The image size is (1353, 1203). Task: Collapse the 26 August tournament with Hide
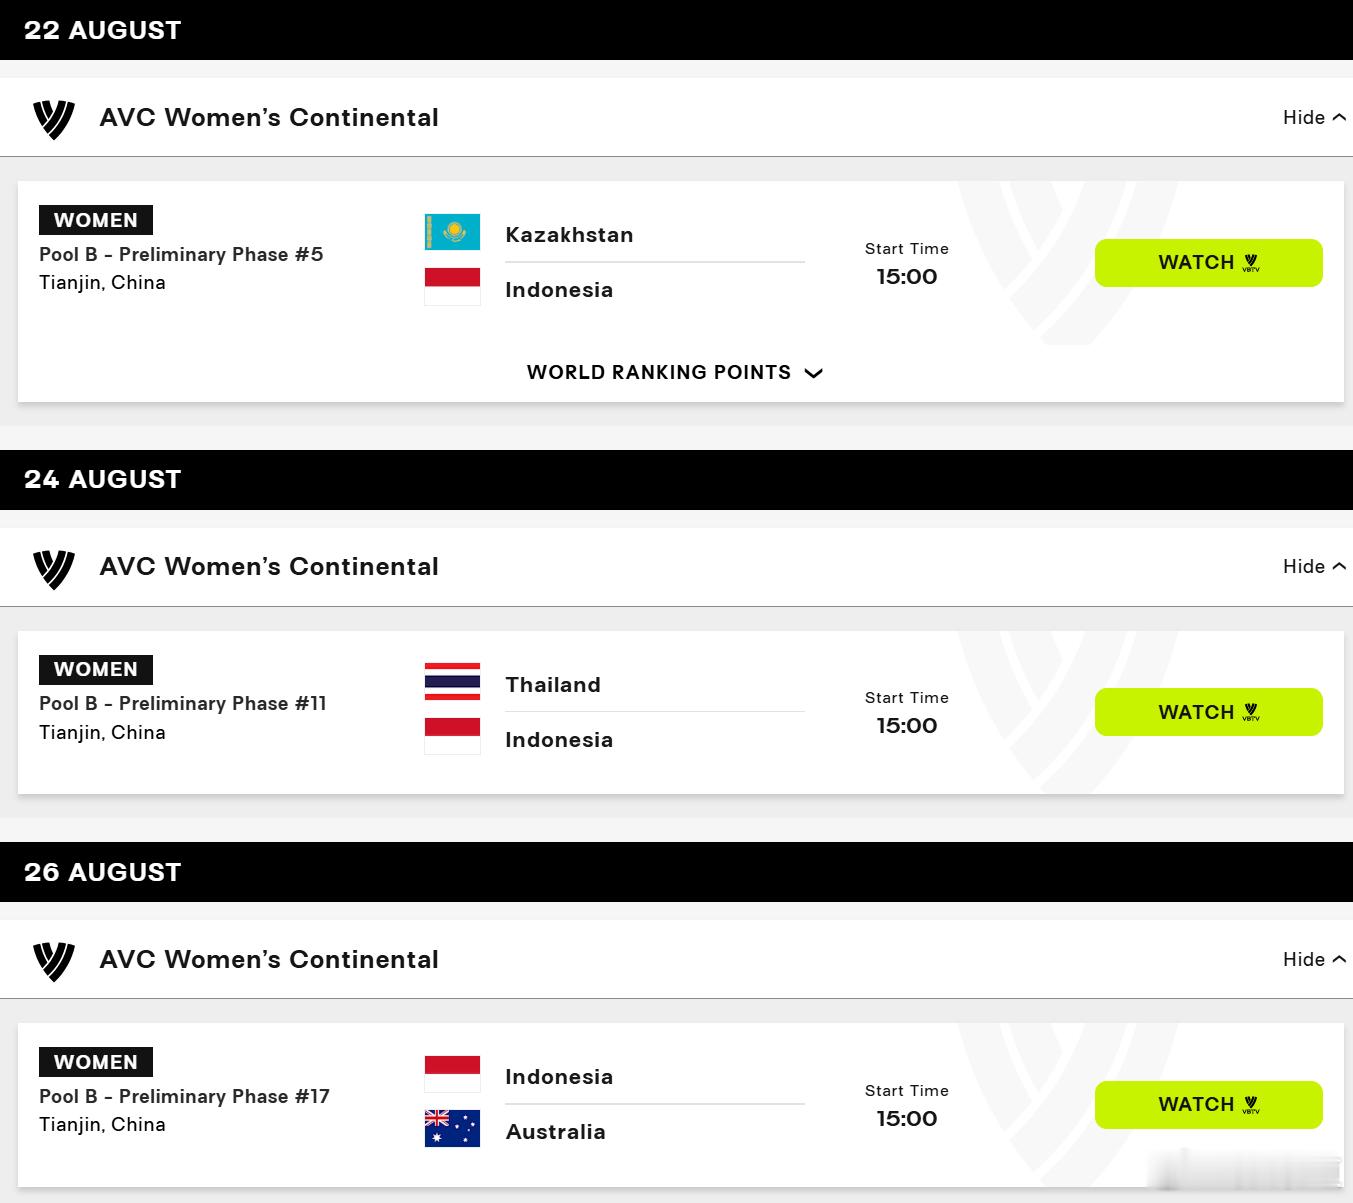tap(1314, 959)
